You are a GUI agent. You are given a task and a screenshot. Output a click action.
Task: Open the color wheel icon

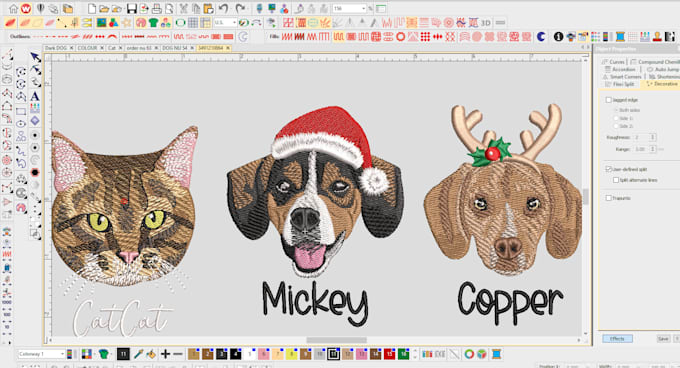[x=469, y=354]
